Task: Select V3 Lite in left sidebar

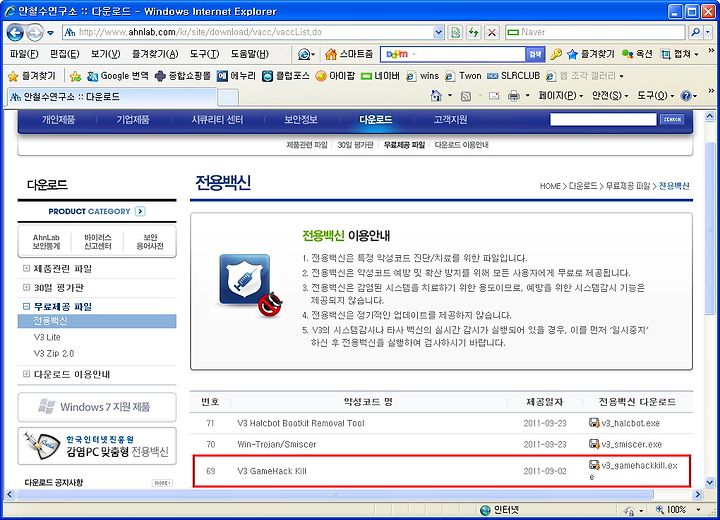Action: point(47,337)
